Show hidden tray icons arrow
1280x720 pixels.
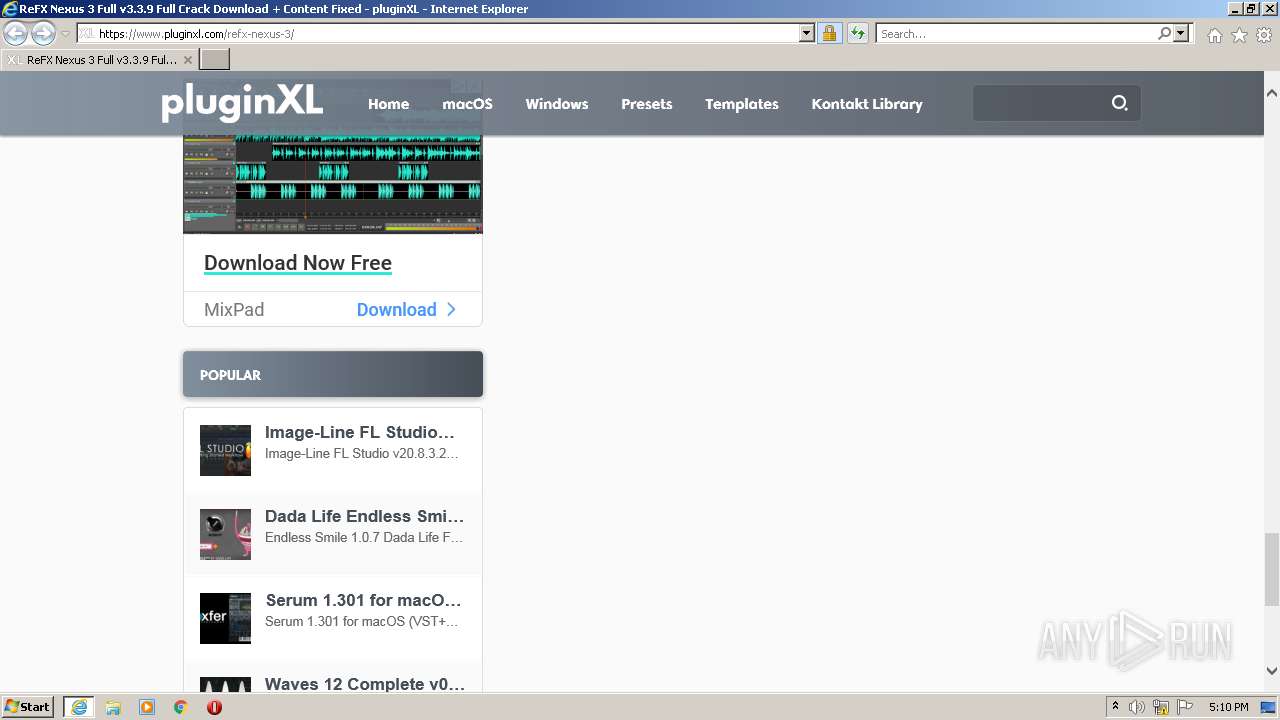[1115, 707]
